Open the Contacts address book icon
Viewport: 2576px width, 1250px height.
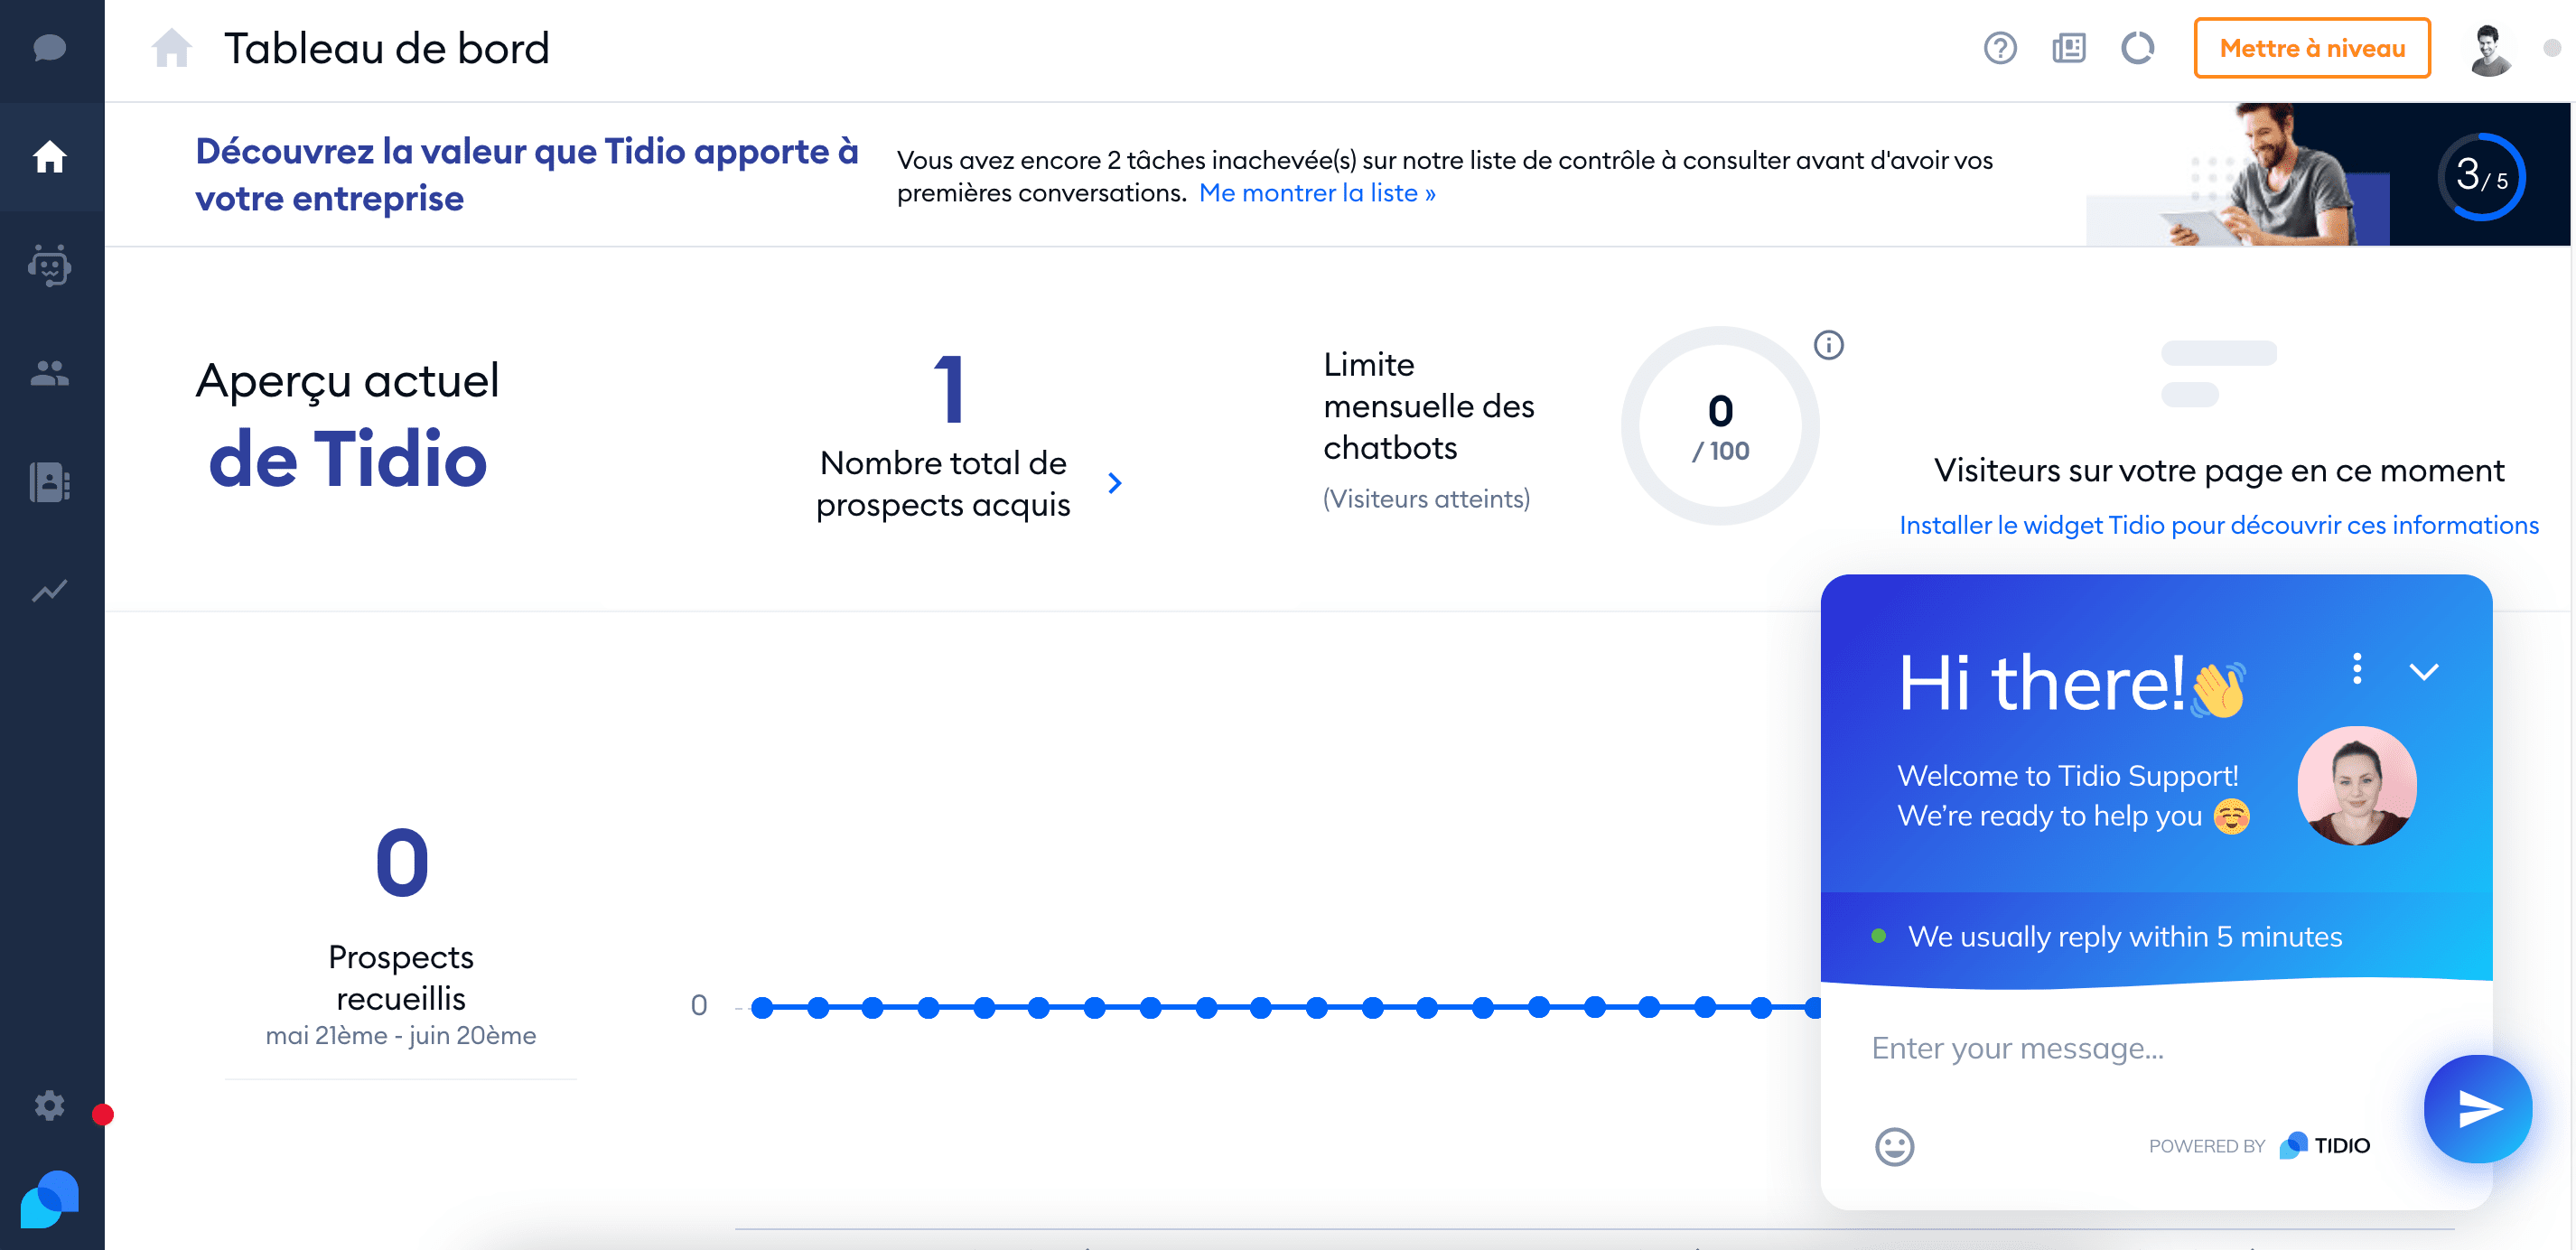point(49,482)
